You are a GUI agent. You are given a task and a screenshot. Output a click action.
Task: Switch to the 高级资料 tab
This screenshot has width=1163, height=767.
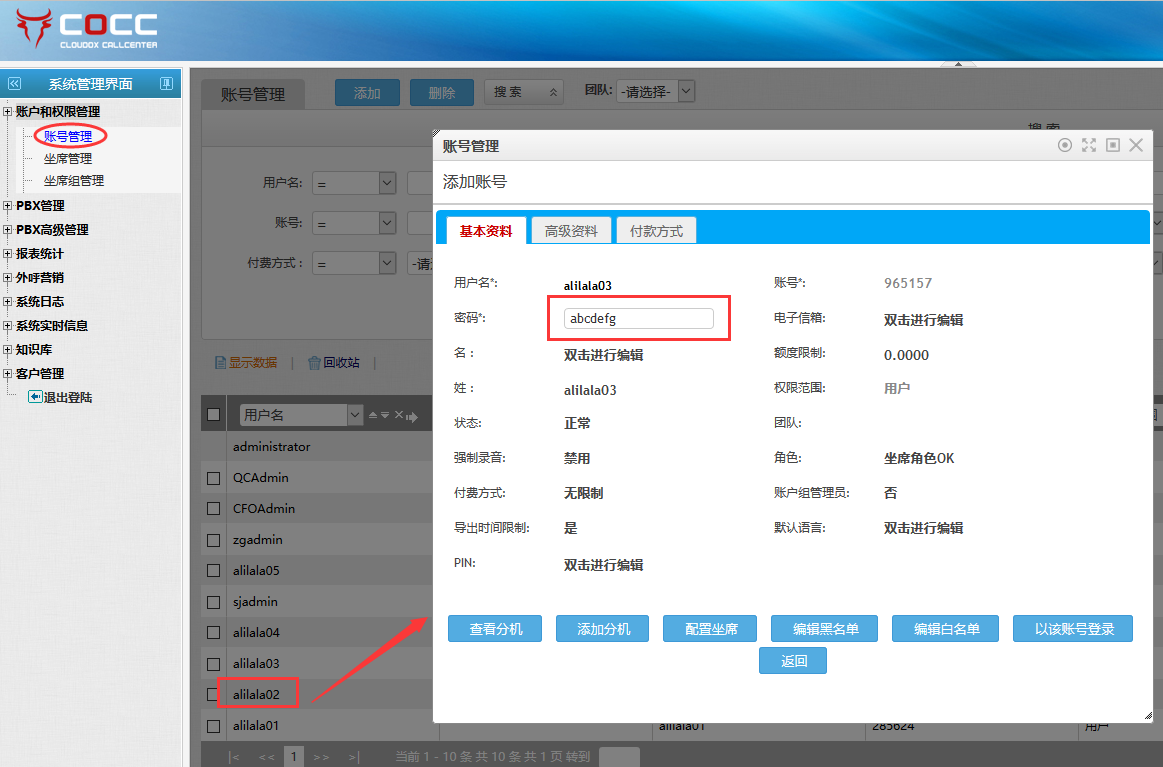[x=571, y=231]
